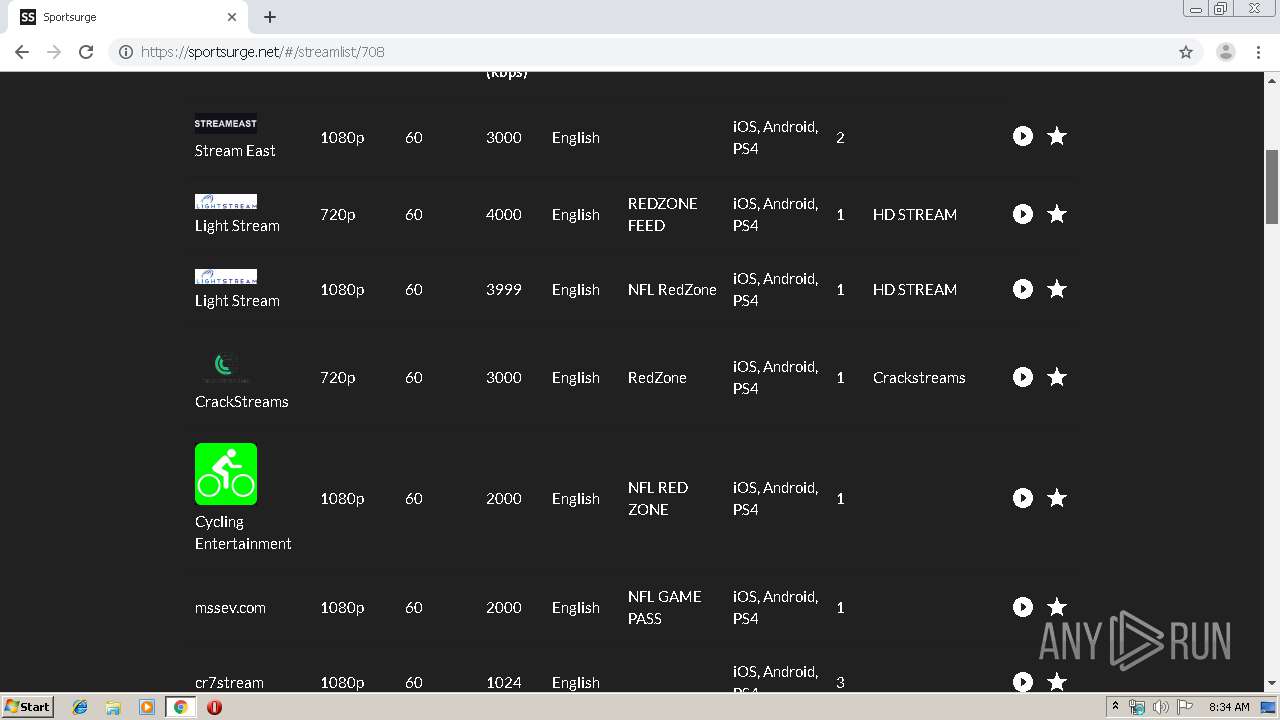The height and width of the screenshot is (720, 1280).
Task: Play the CrackStreams RedZone stream
Action: click(1022, 377)
